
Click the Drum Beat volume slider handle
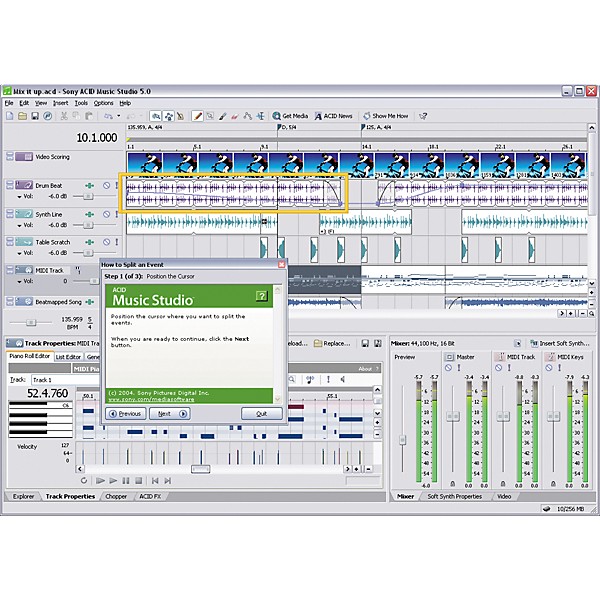(x=88, y=197)
